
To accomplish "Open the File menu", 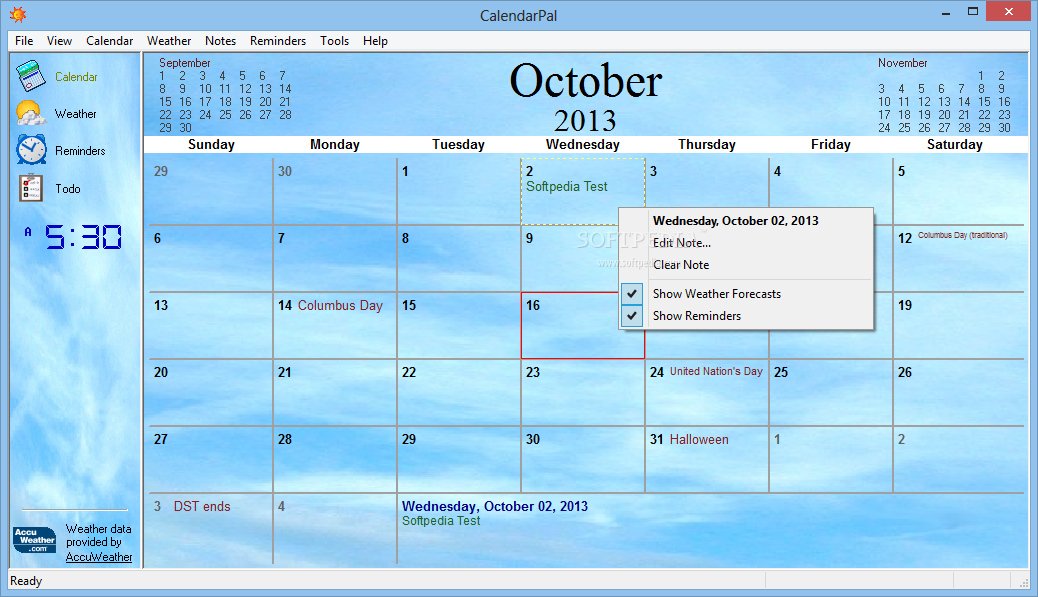I will [x=24, y=41].
